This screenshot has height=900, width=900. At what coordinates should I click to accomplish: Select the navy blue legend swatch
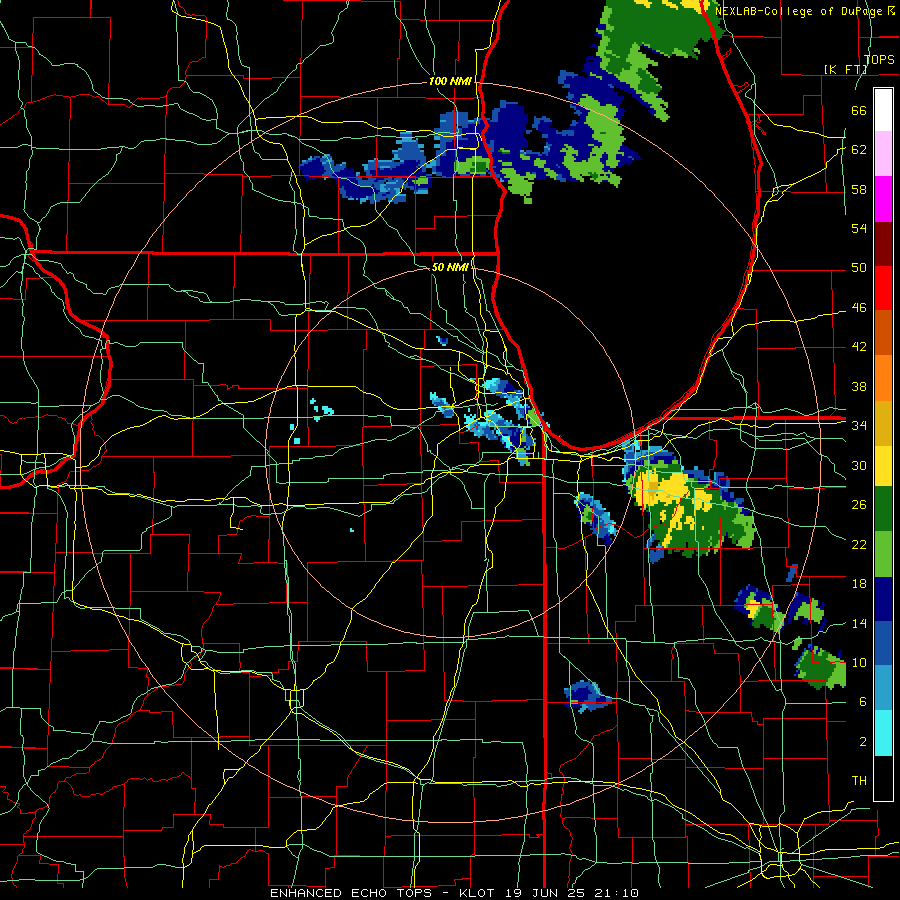tap(883, 599)
